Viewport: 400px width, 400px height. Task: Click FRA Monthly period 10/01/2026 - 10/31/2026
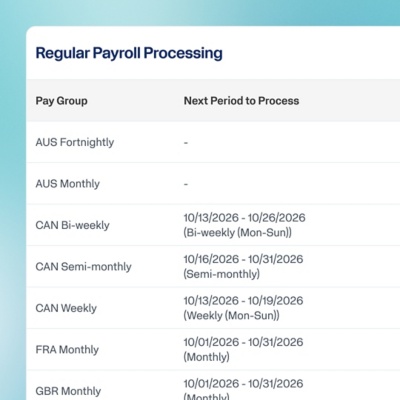pyautogui.click(x=243, y=342)
